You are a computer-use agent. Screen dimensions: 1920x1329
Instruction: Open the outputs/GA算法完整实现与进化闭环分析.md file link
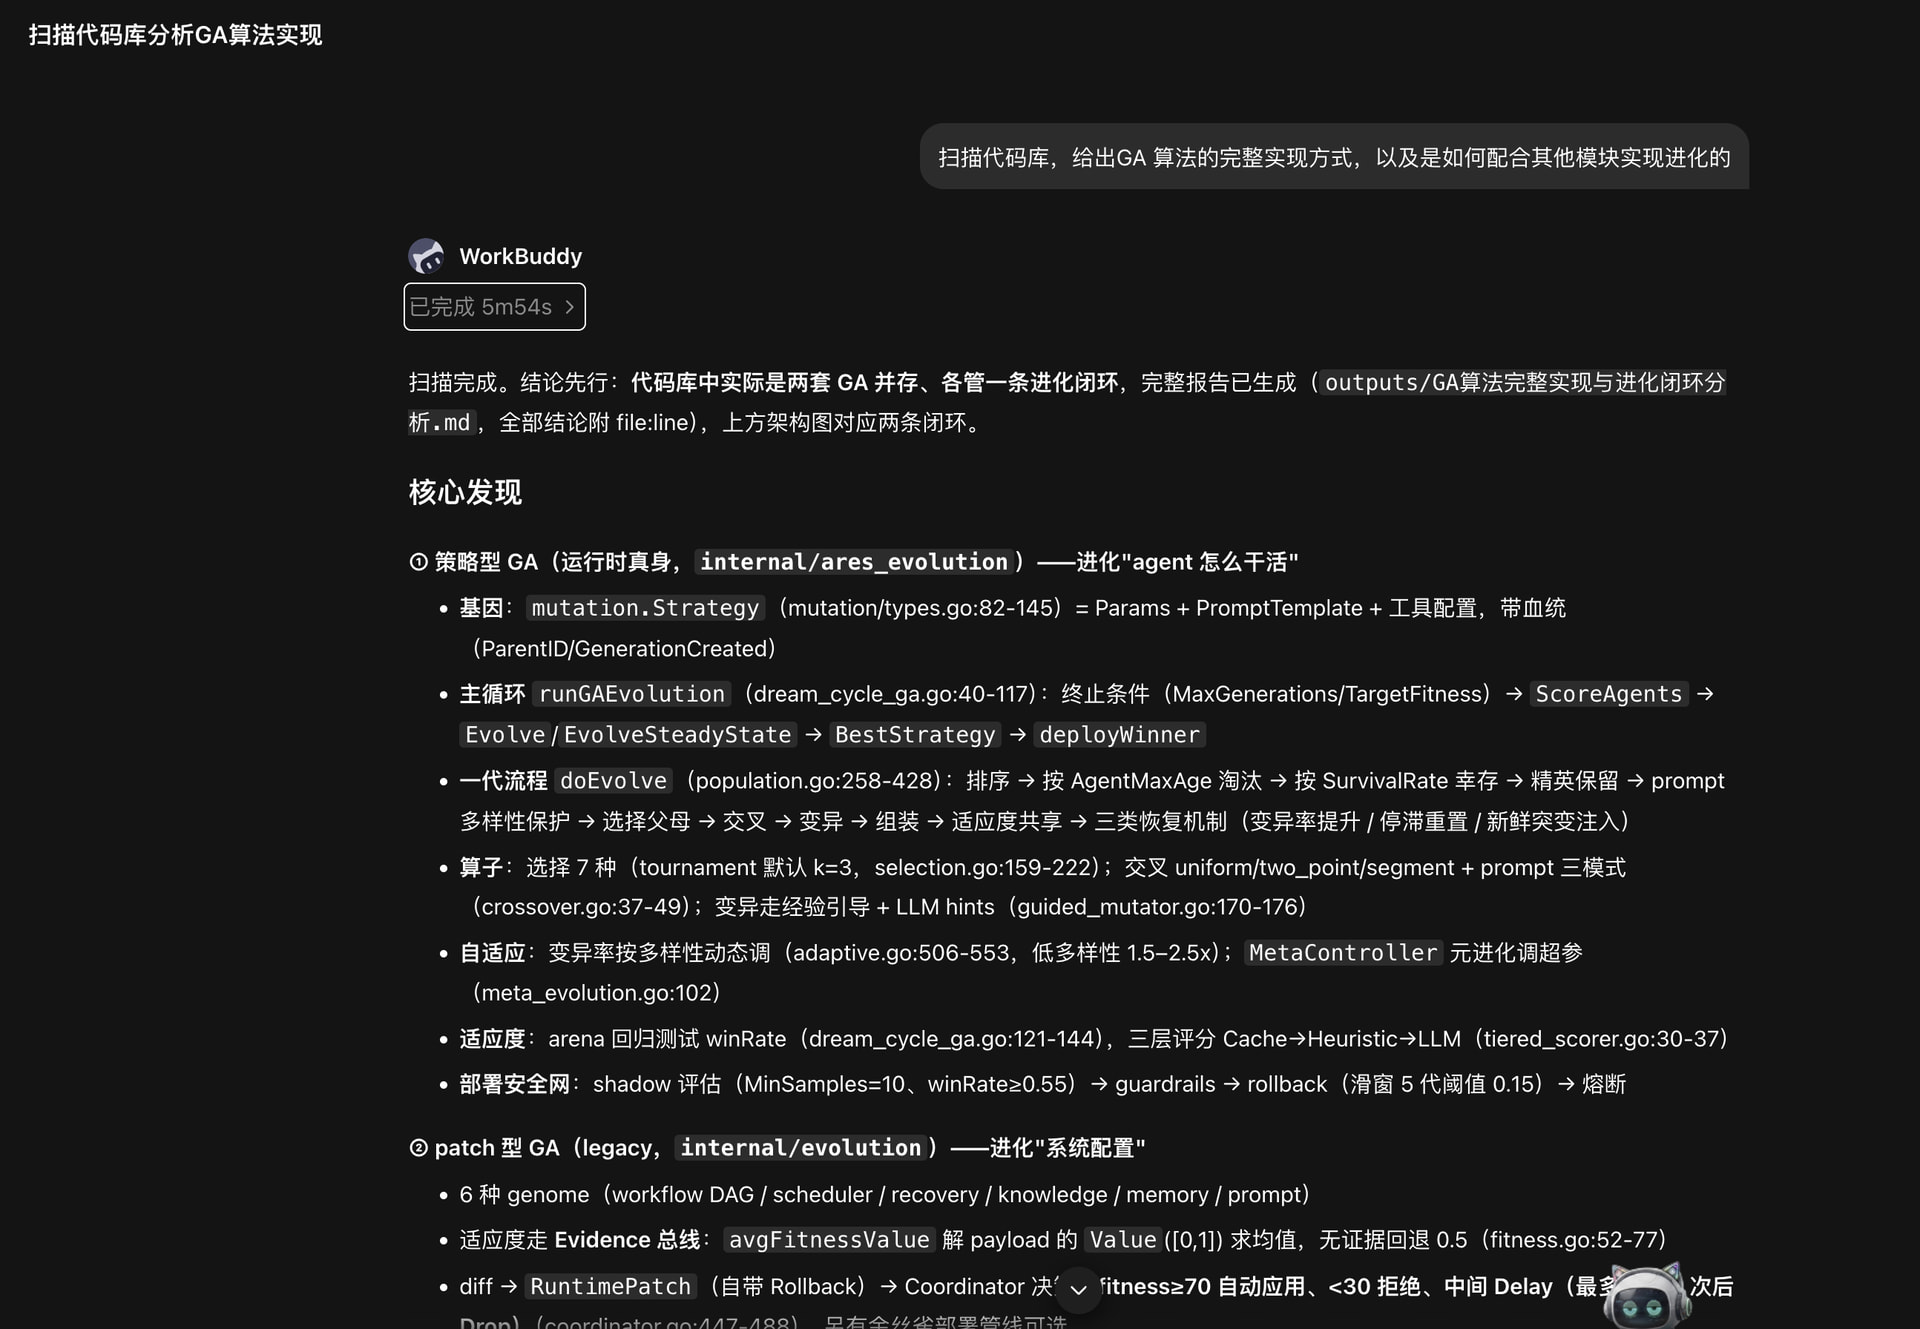click(x=1067, y=402)
